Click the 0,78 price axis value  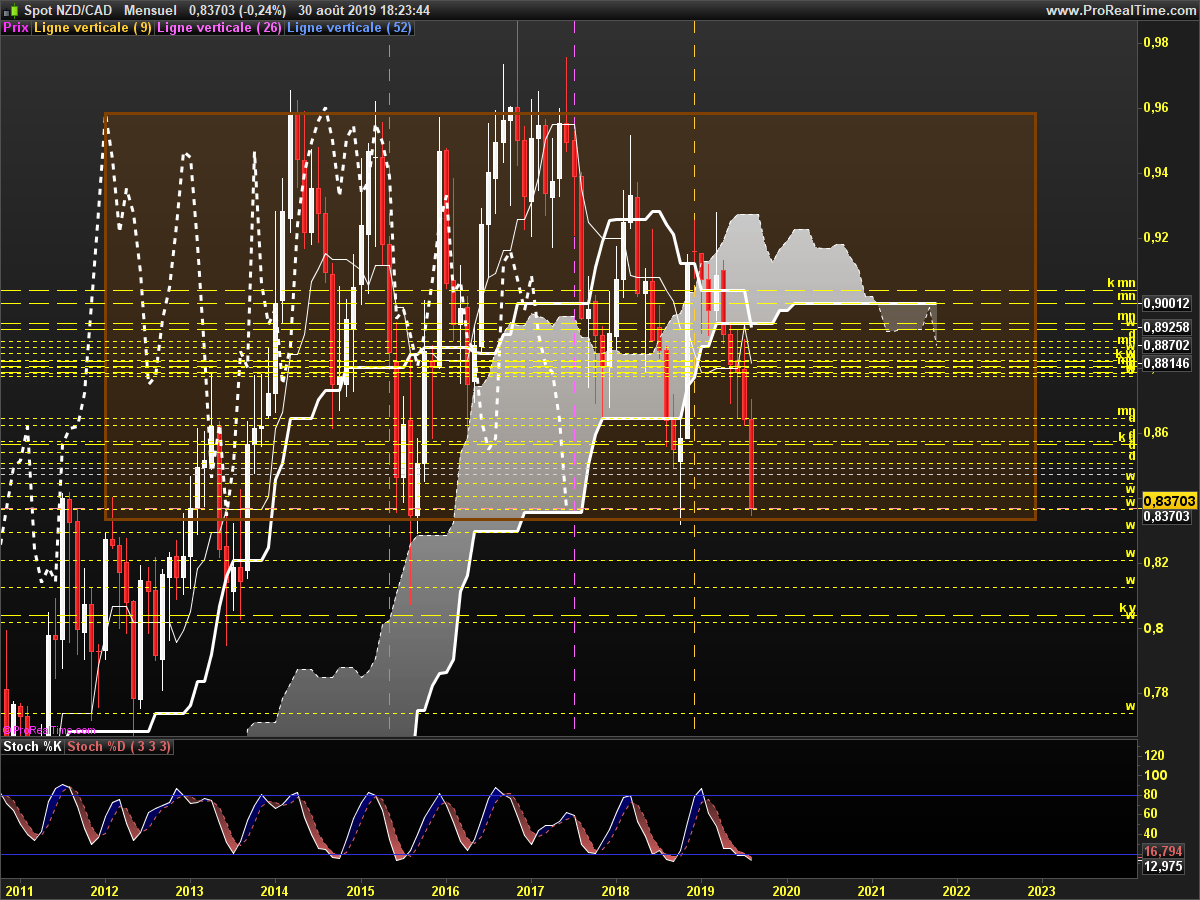[1155, 692]
